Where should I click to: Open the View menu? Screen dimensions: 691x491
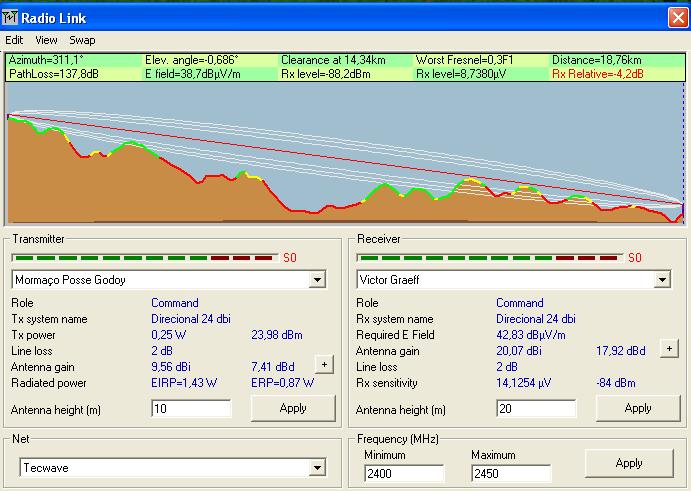click(46, 40)
